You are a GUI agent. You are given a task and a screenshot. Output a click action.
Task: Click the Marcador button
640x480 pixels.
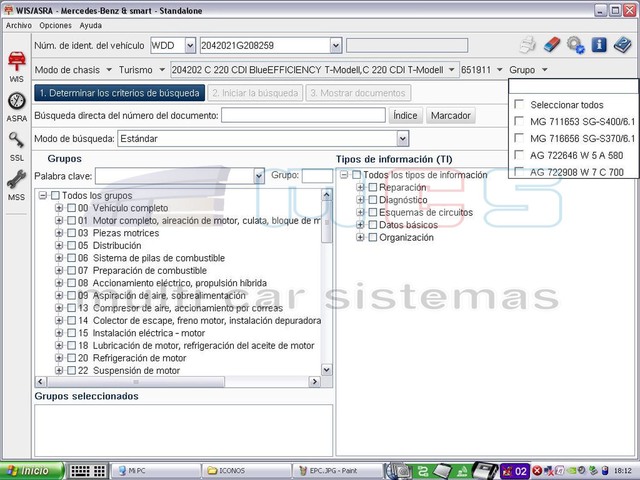click(451, 116)
